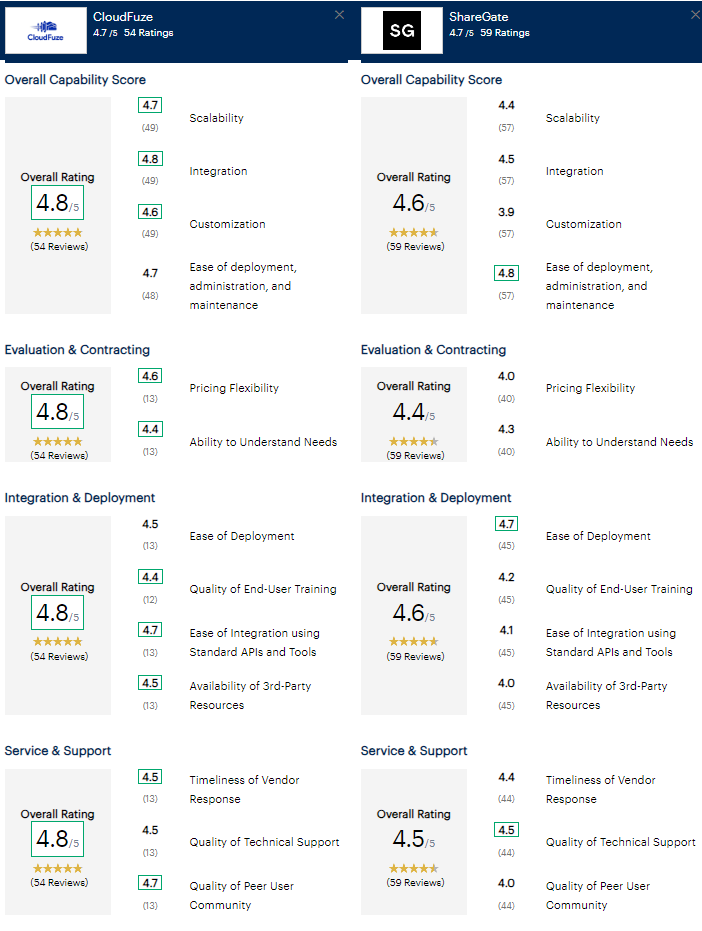Click the CloudFuze logo thumbnail
Viewport: 702px width, 931px height.
[46, 30]
